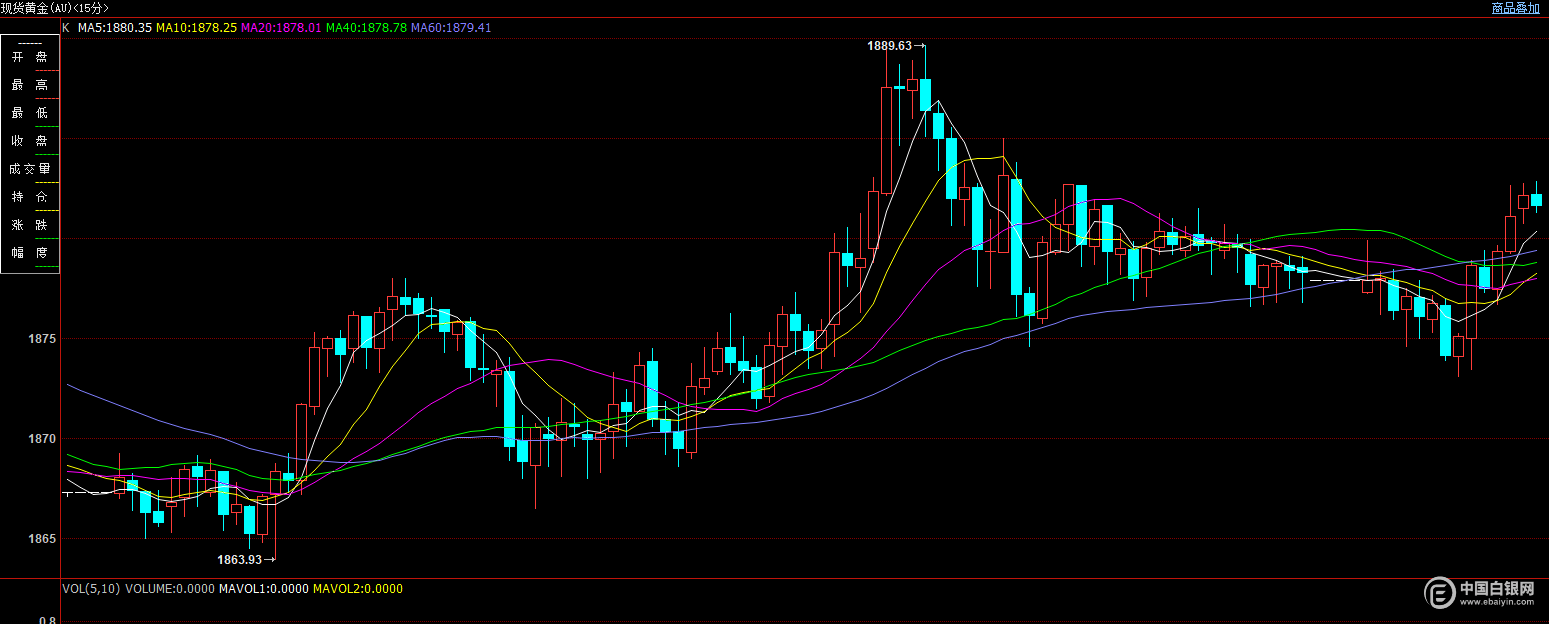Click the MAVOL2 volume label
This screenshot has height=624, width=1549.
tap(358, 589)
